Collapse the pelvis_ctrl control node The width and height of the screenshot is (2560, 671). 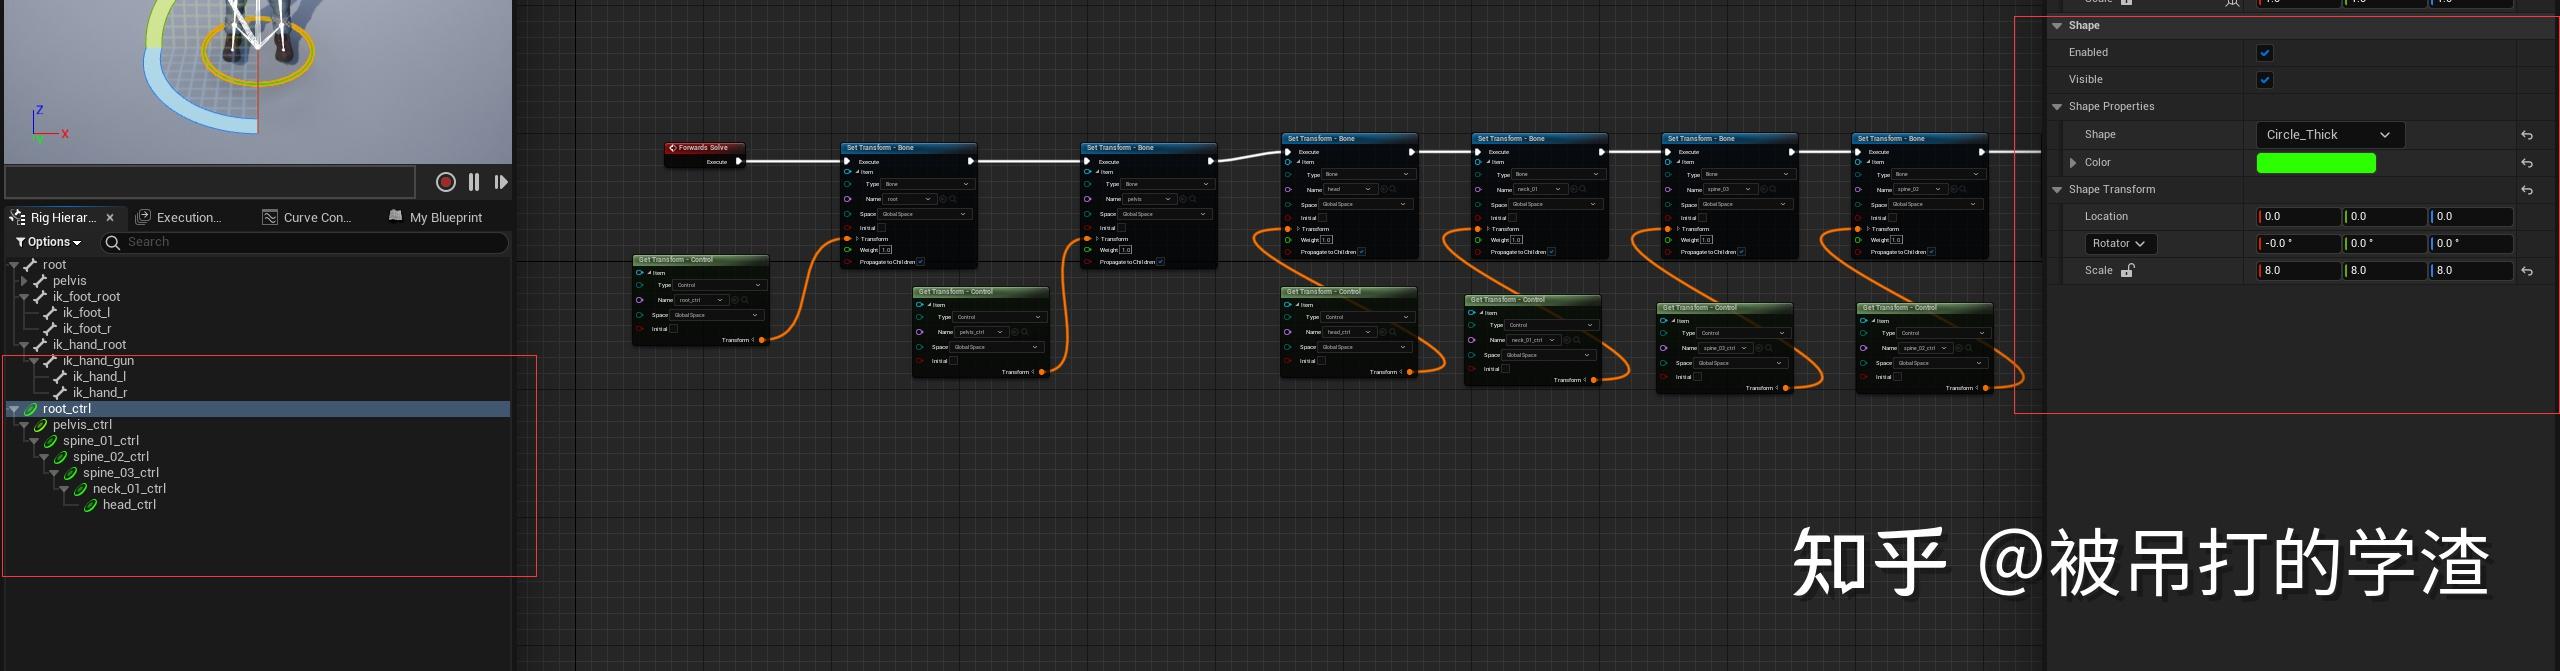click(24, 425)
